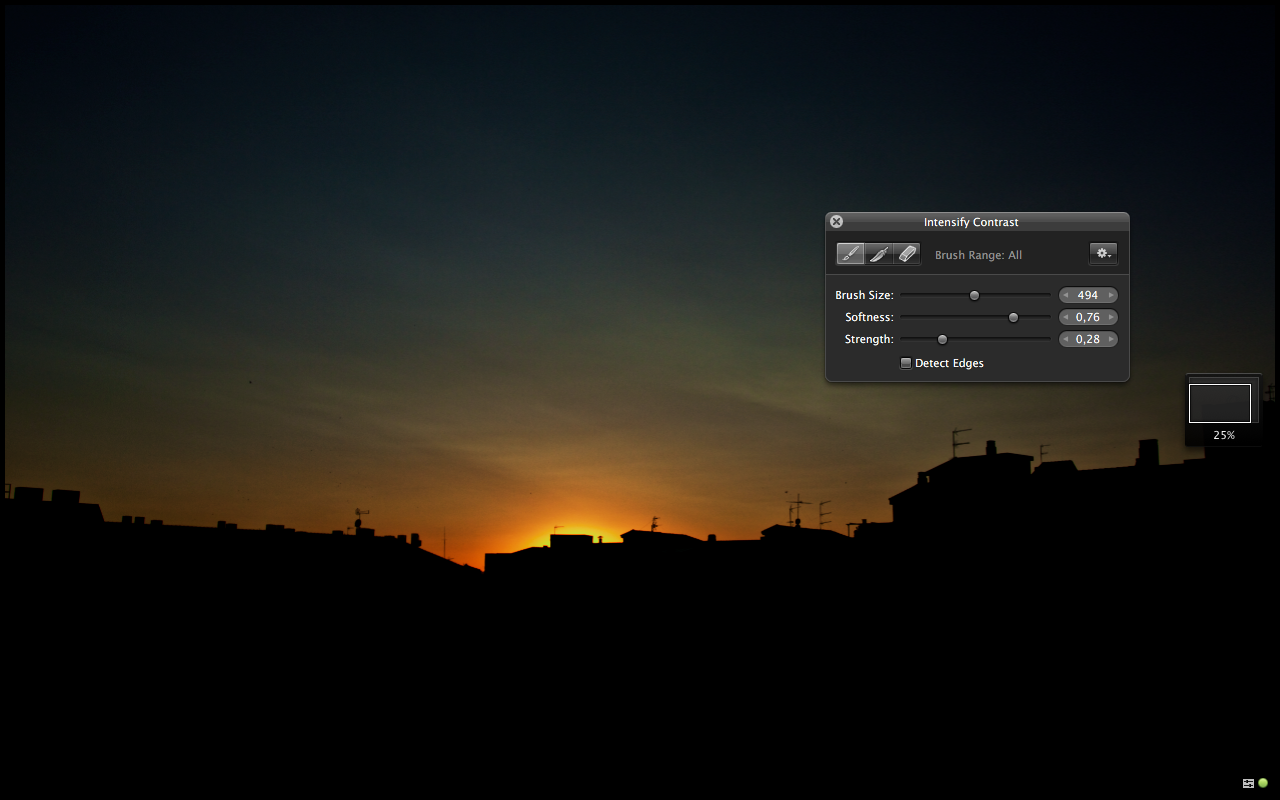Click the Strength label
Image resolution: width=1280 pixels, height=800 pixels.
tap(869, 339)
